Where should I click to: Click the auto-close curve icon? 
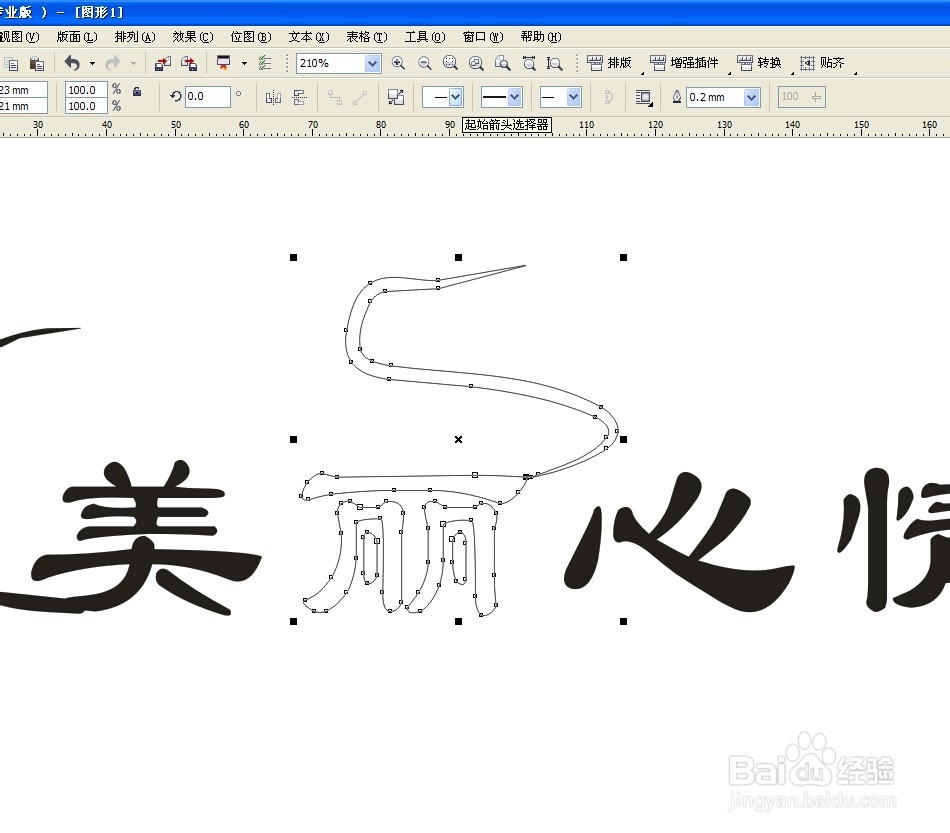609,97
